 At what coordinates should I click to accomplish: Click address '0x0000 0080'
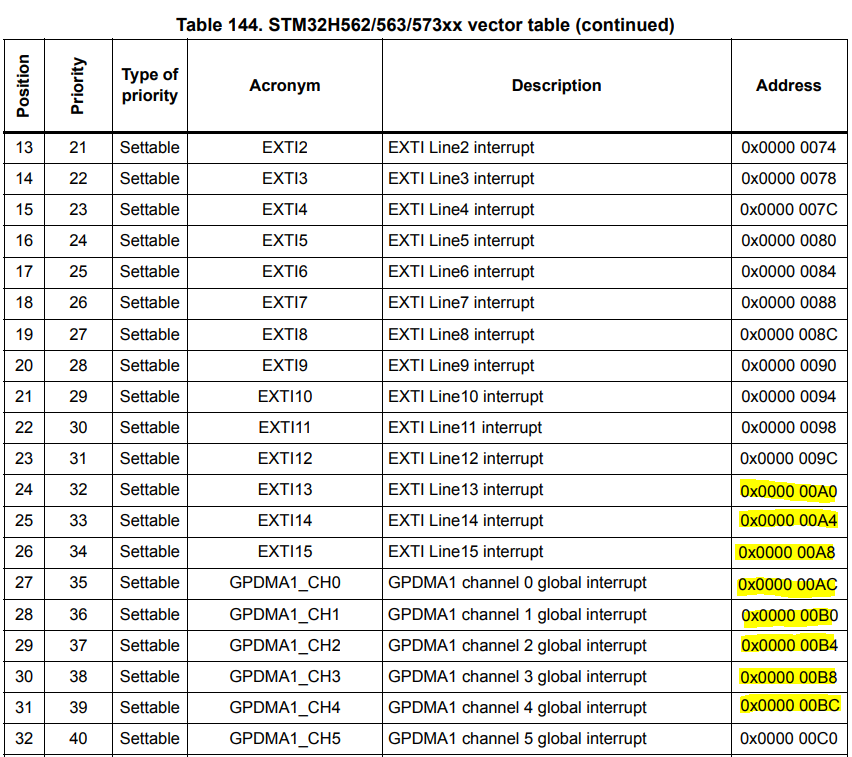[x=788, y=240]
